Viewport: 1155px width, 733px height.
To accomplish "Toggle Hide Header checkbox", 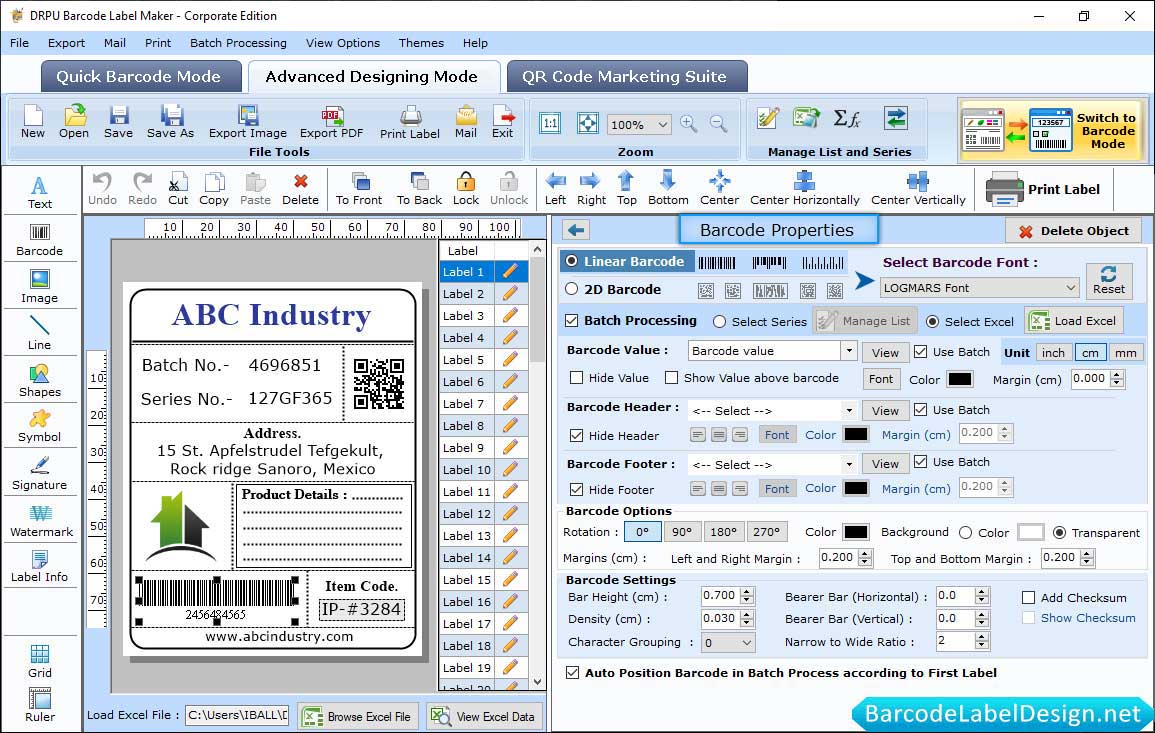I will pyautogui.click(x=577, y=435).
